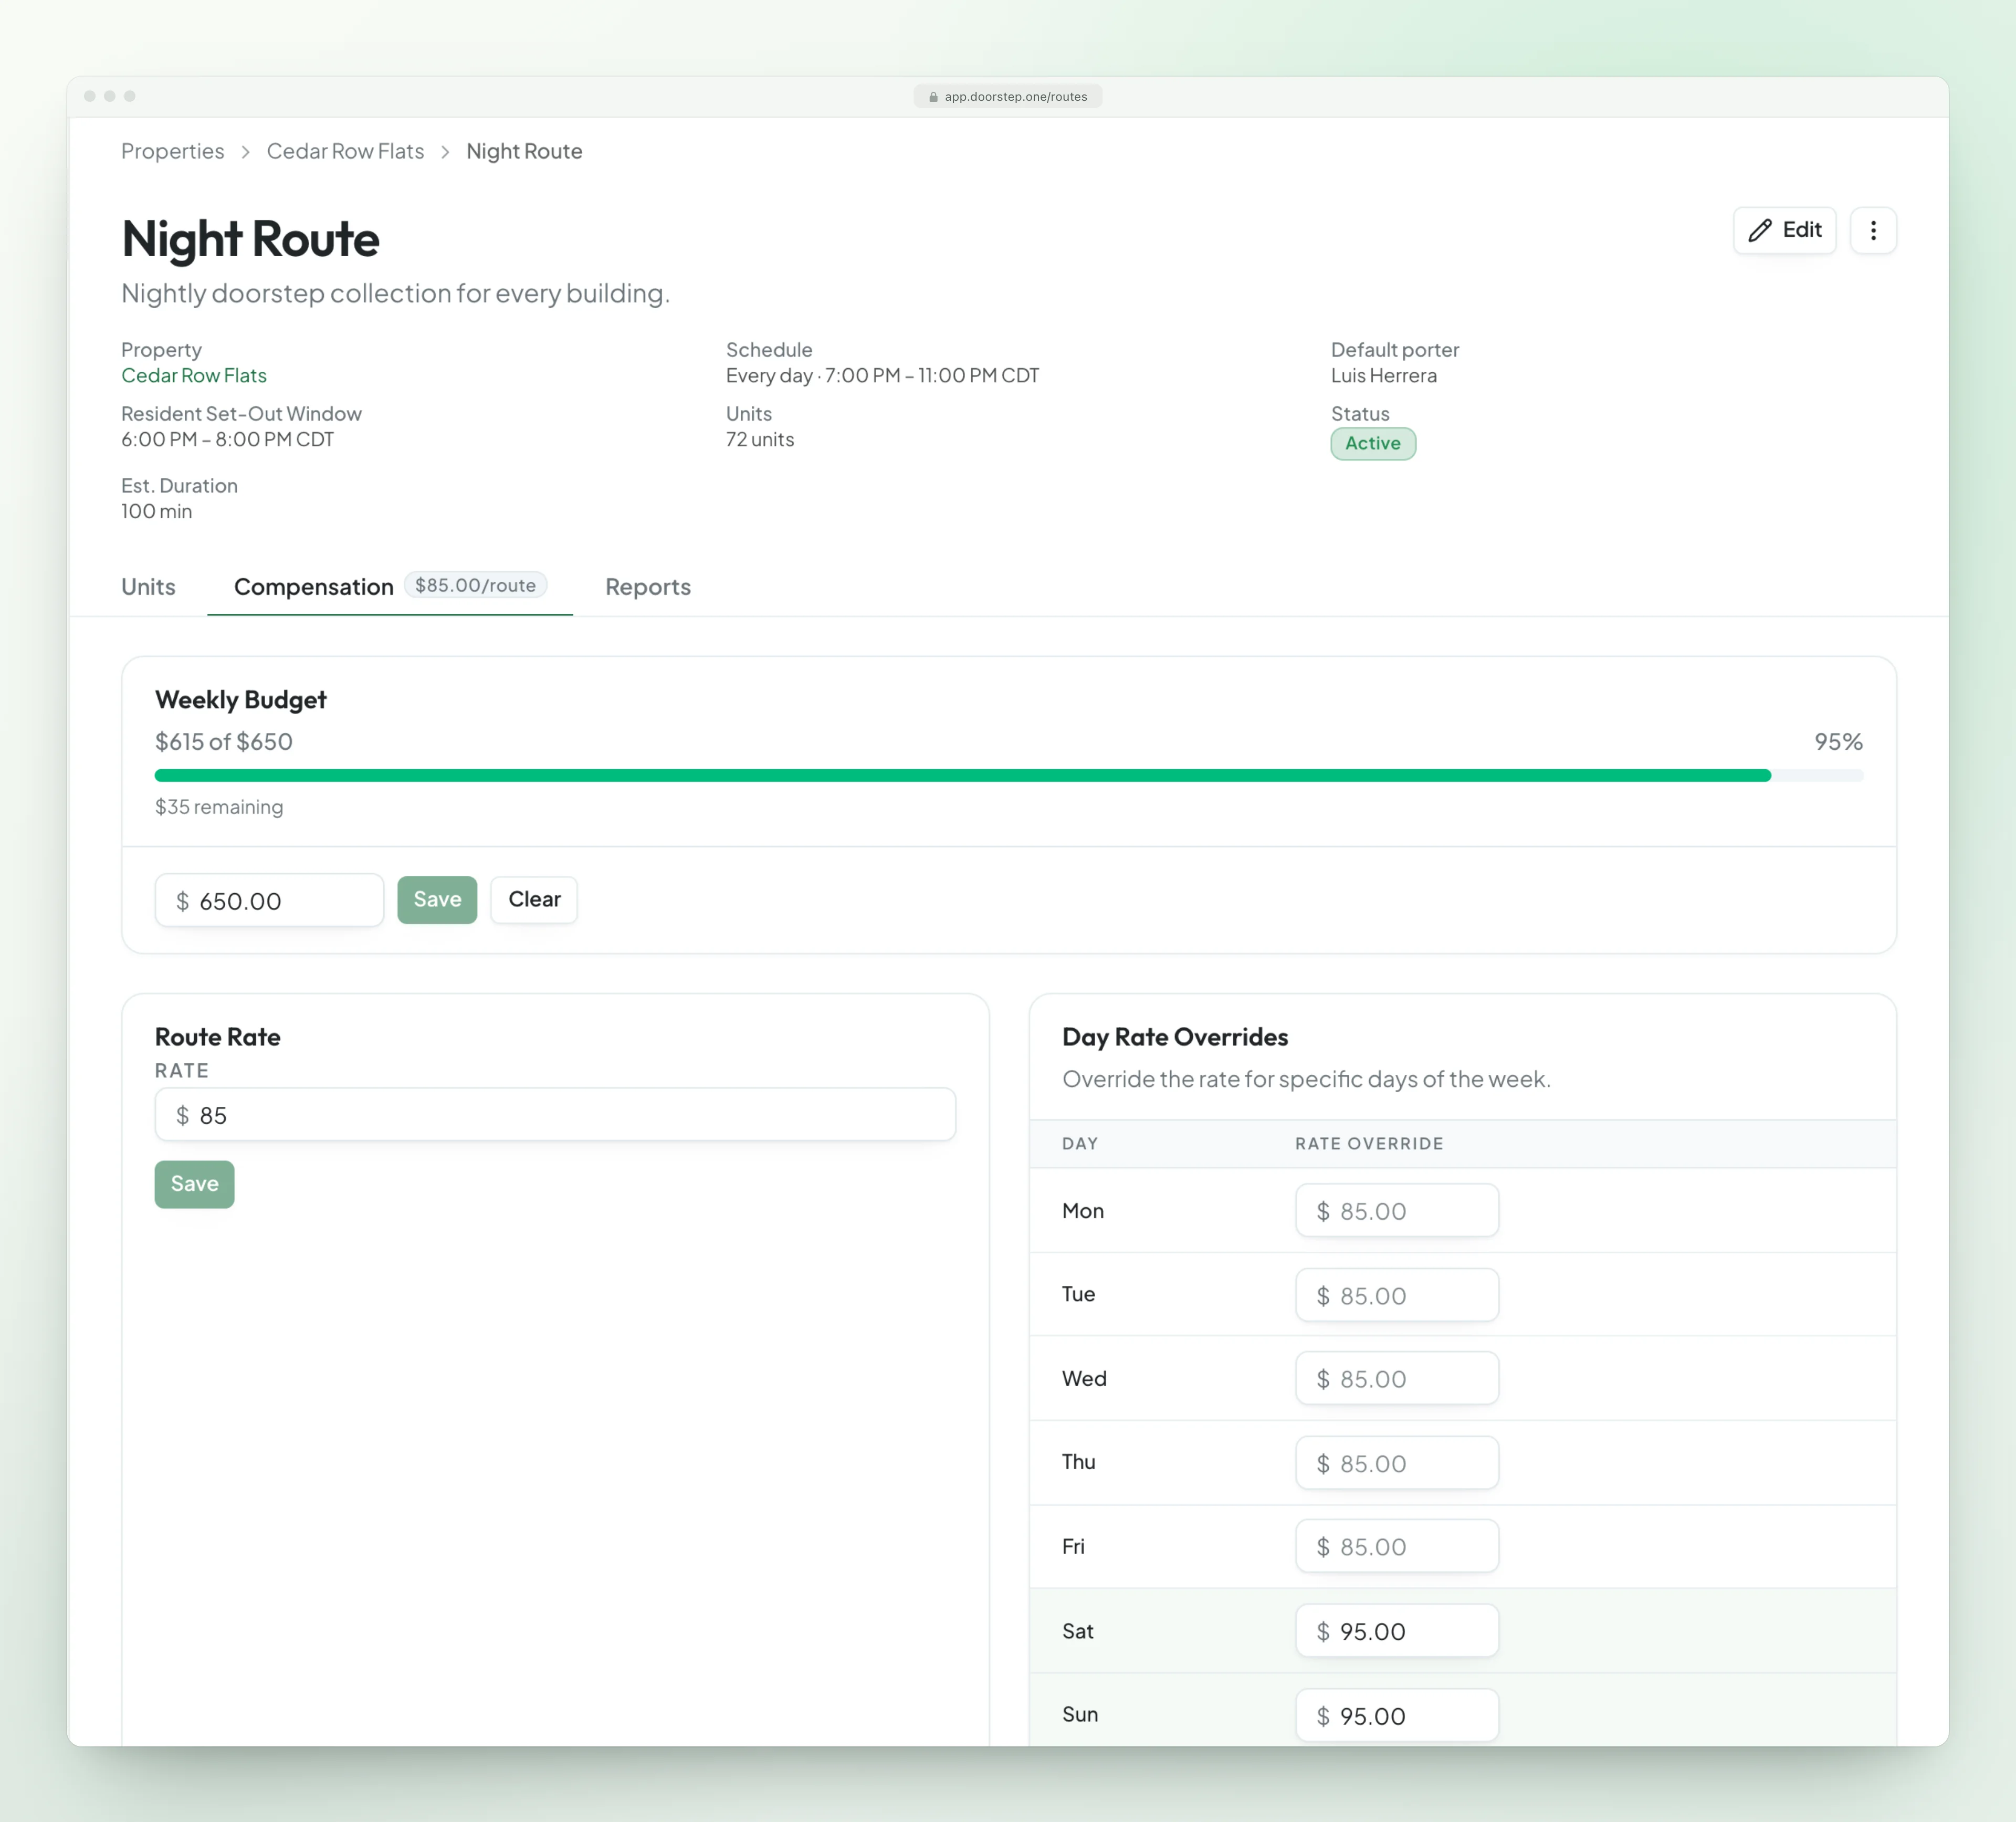The width and height of the screenshot is (2016, 1822).
Task: Focus the weekly budget 650.00 field
Action: coord(269,900)
